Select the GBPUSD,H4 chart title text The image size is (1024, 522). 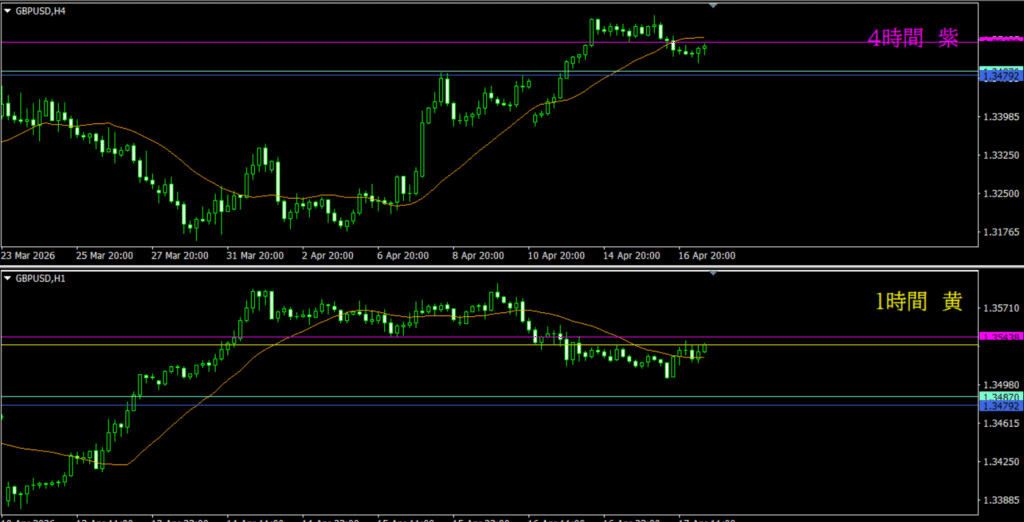point(40,9)
